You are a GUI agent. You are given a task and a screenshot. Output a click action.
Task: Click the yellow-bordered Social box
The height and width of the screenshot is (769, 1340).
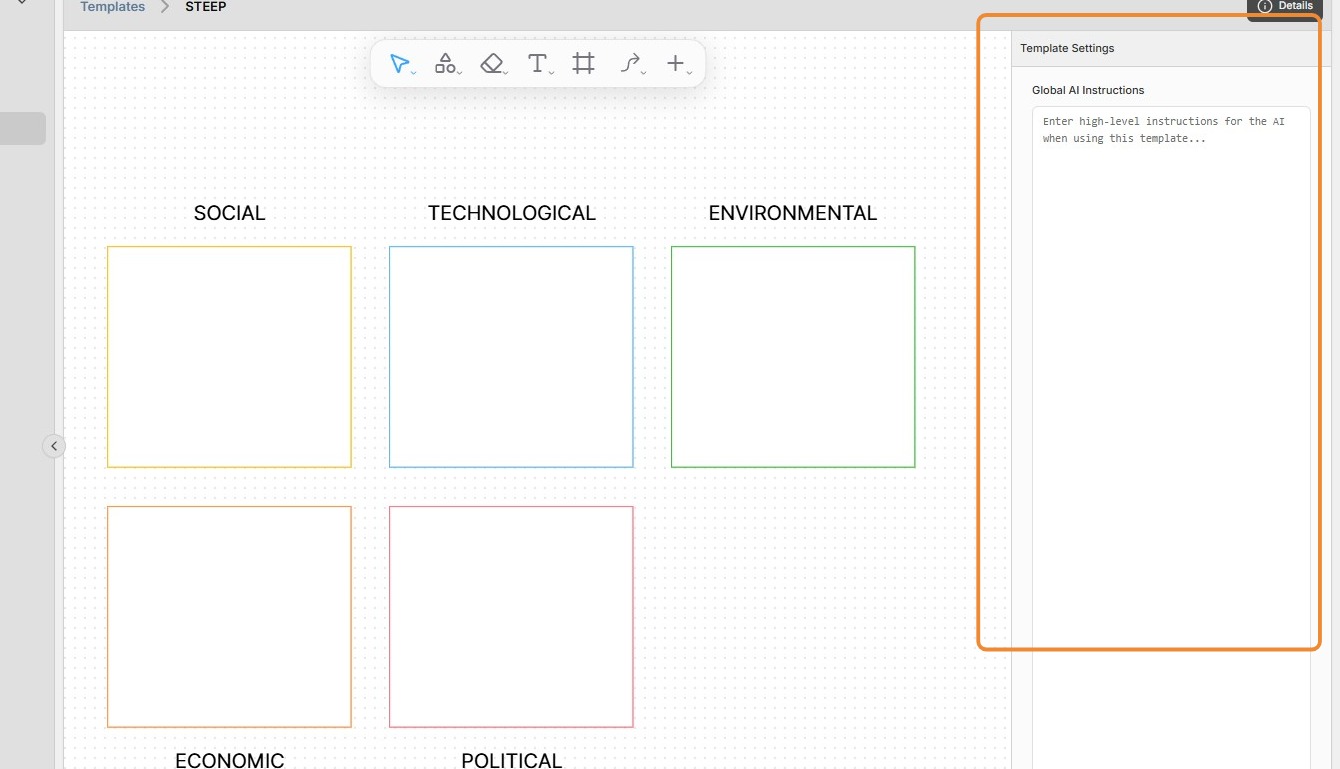click(229, 357)
